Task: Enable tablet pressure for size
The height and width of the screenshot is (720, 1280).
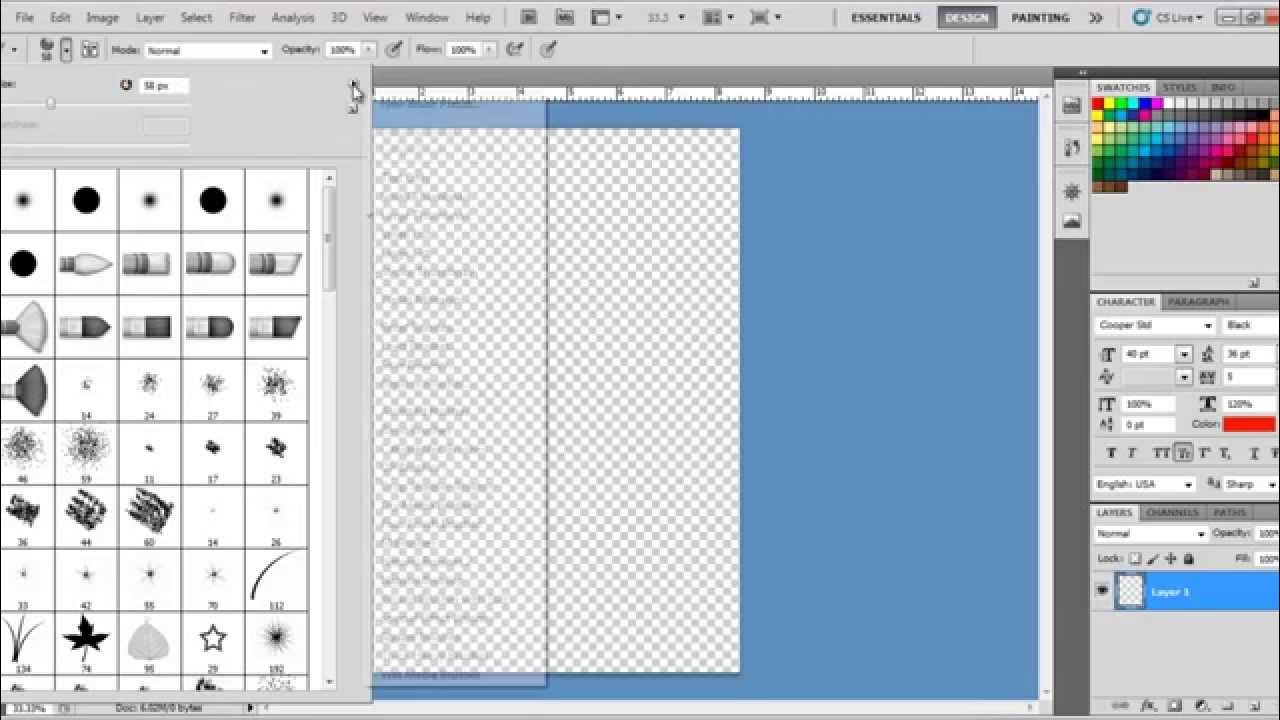Action: click(549, 49)
